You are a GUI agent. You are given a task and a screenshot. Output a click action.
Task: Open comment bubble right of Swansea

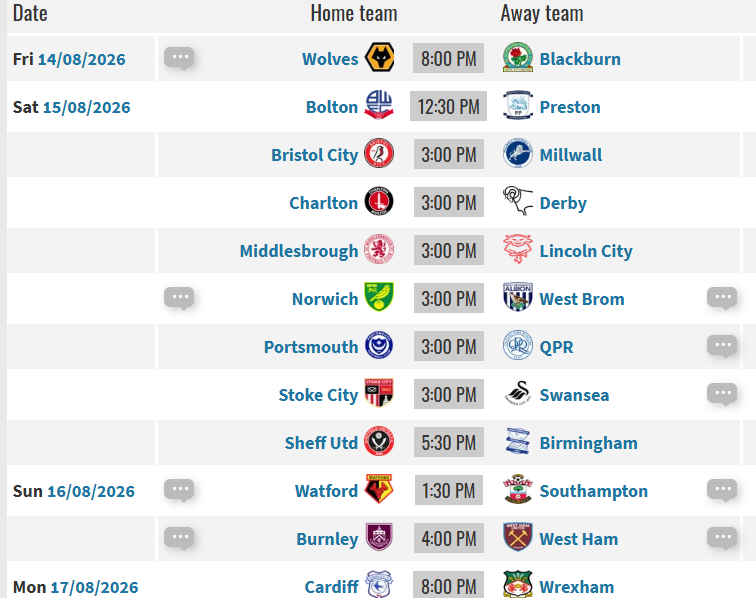click(722, 394)
